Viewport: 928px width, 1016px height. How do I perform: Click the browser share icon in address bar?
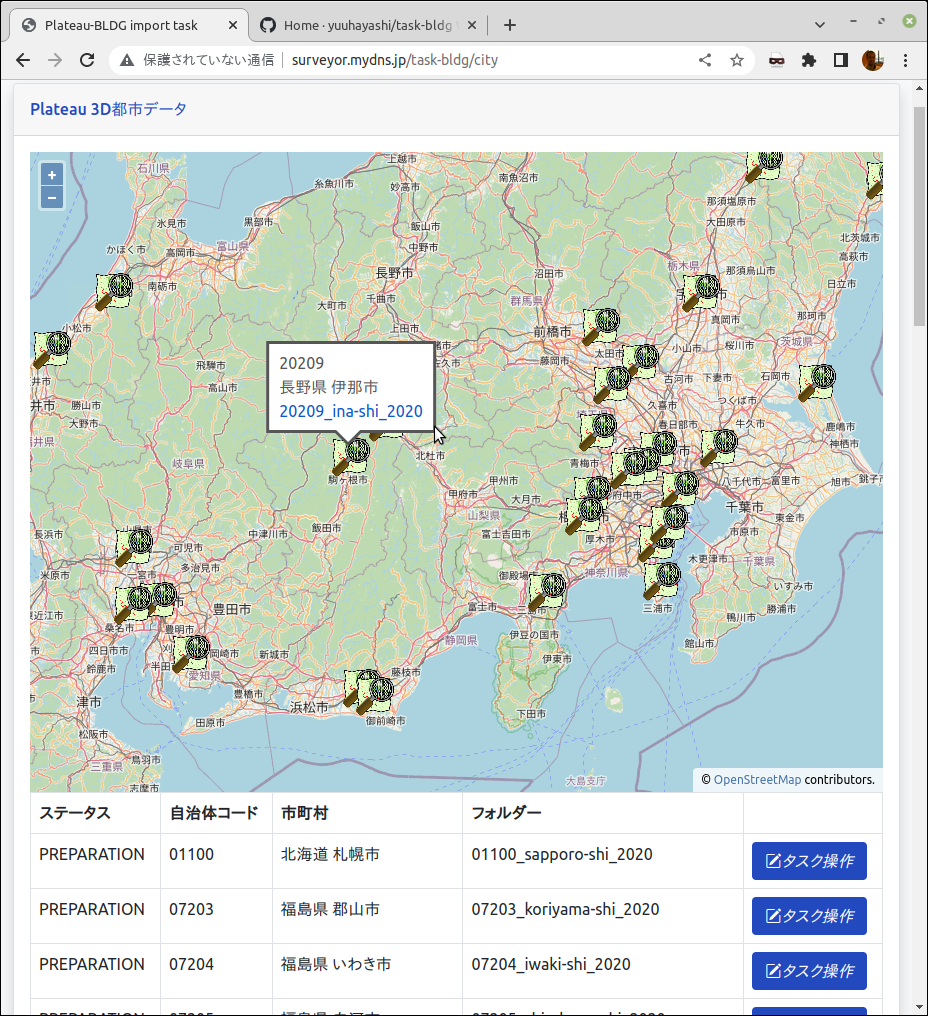pyautogui.click(x=705, y=60)
